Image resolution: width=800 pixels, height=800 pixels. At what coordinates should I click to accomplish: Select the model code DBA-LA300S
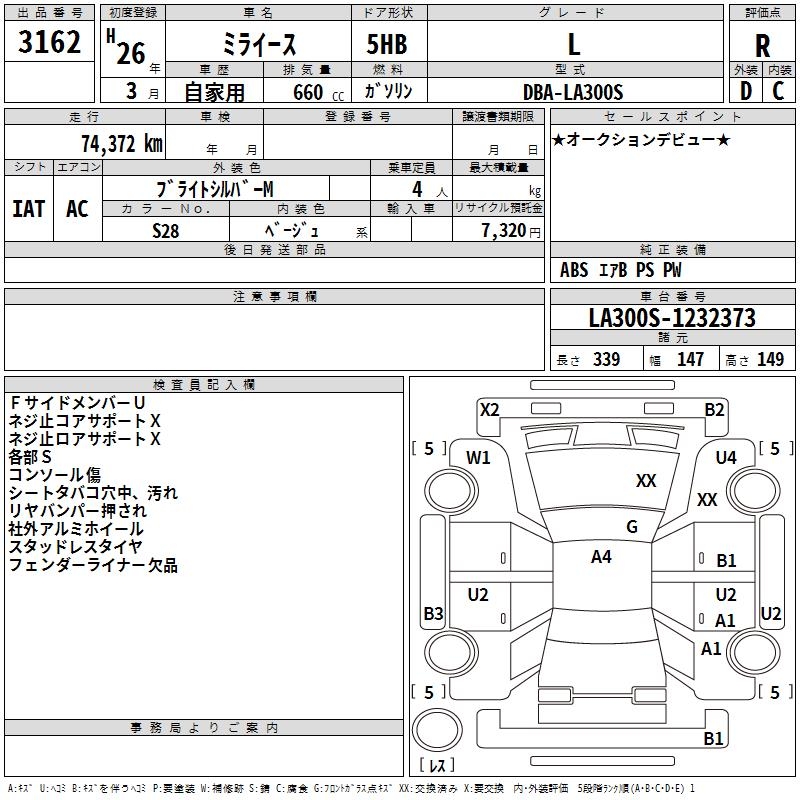tap(573, 92)
